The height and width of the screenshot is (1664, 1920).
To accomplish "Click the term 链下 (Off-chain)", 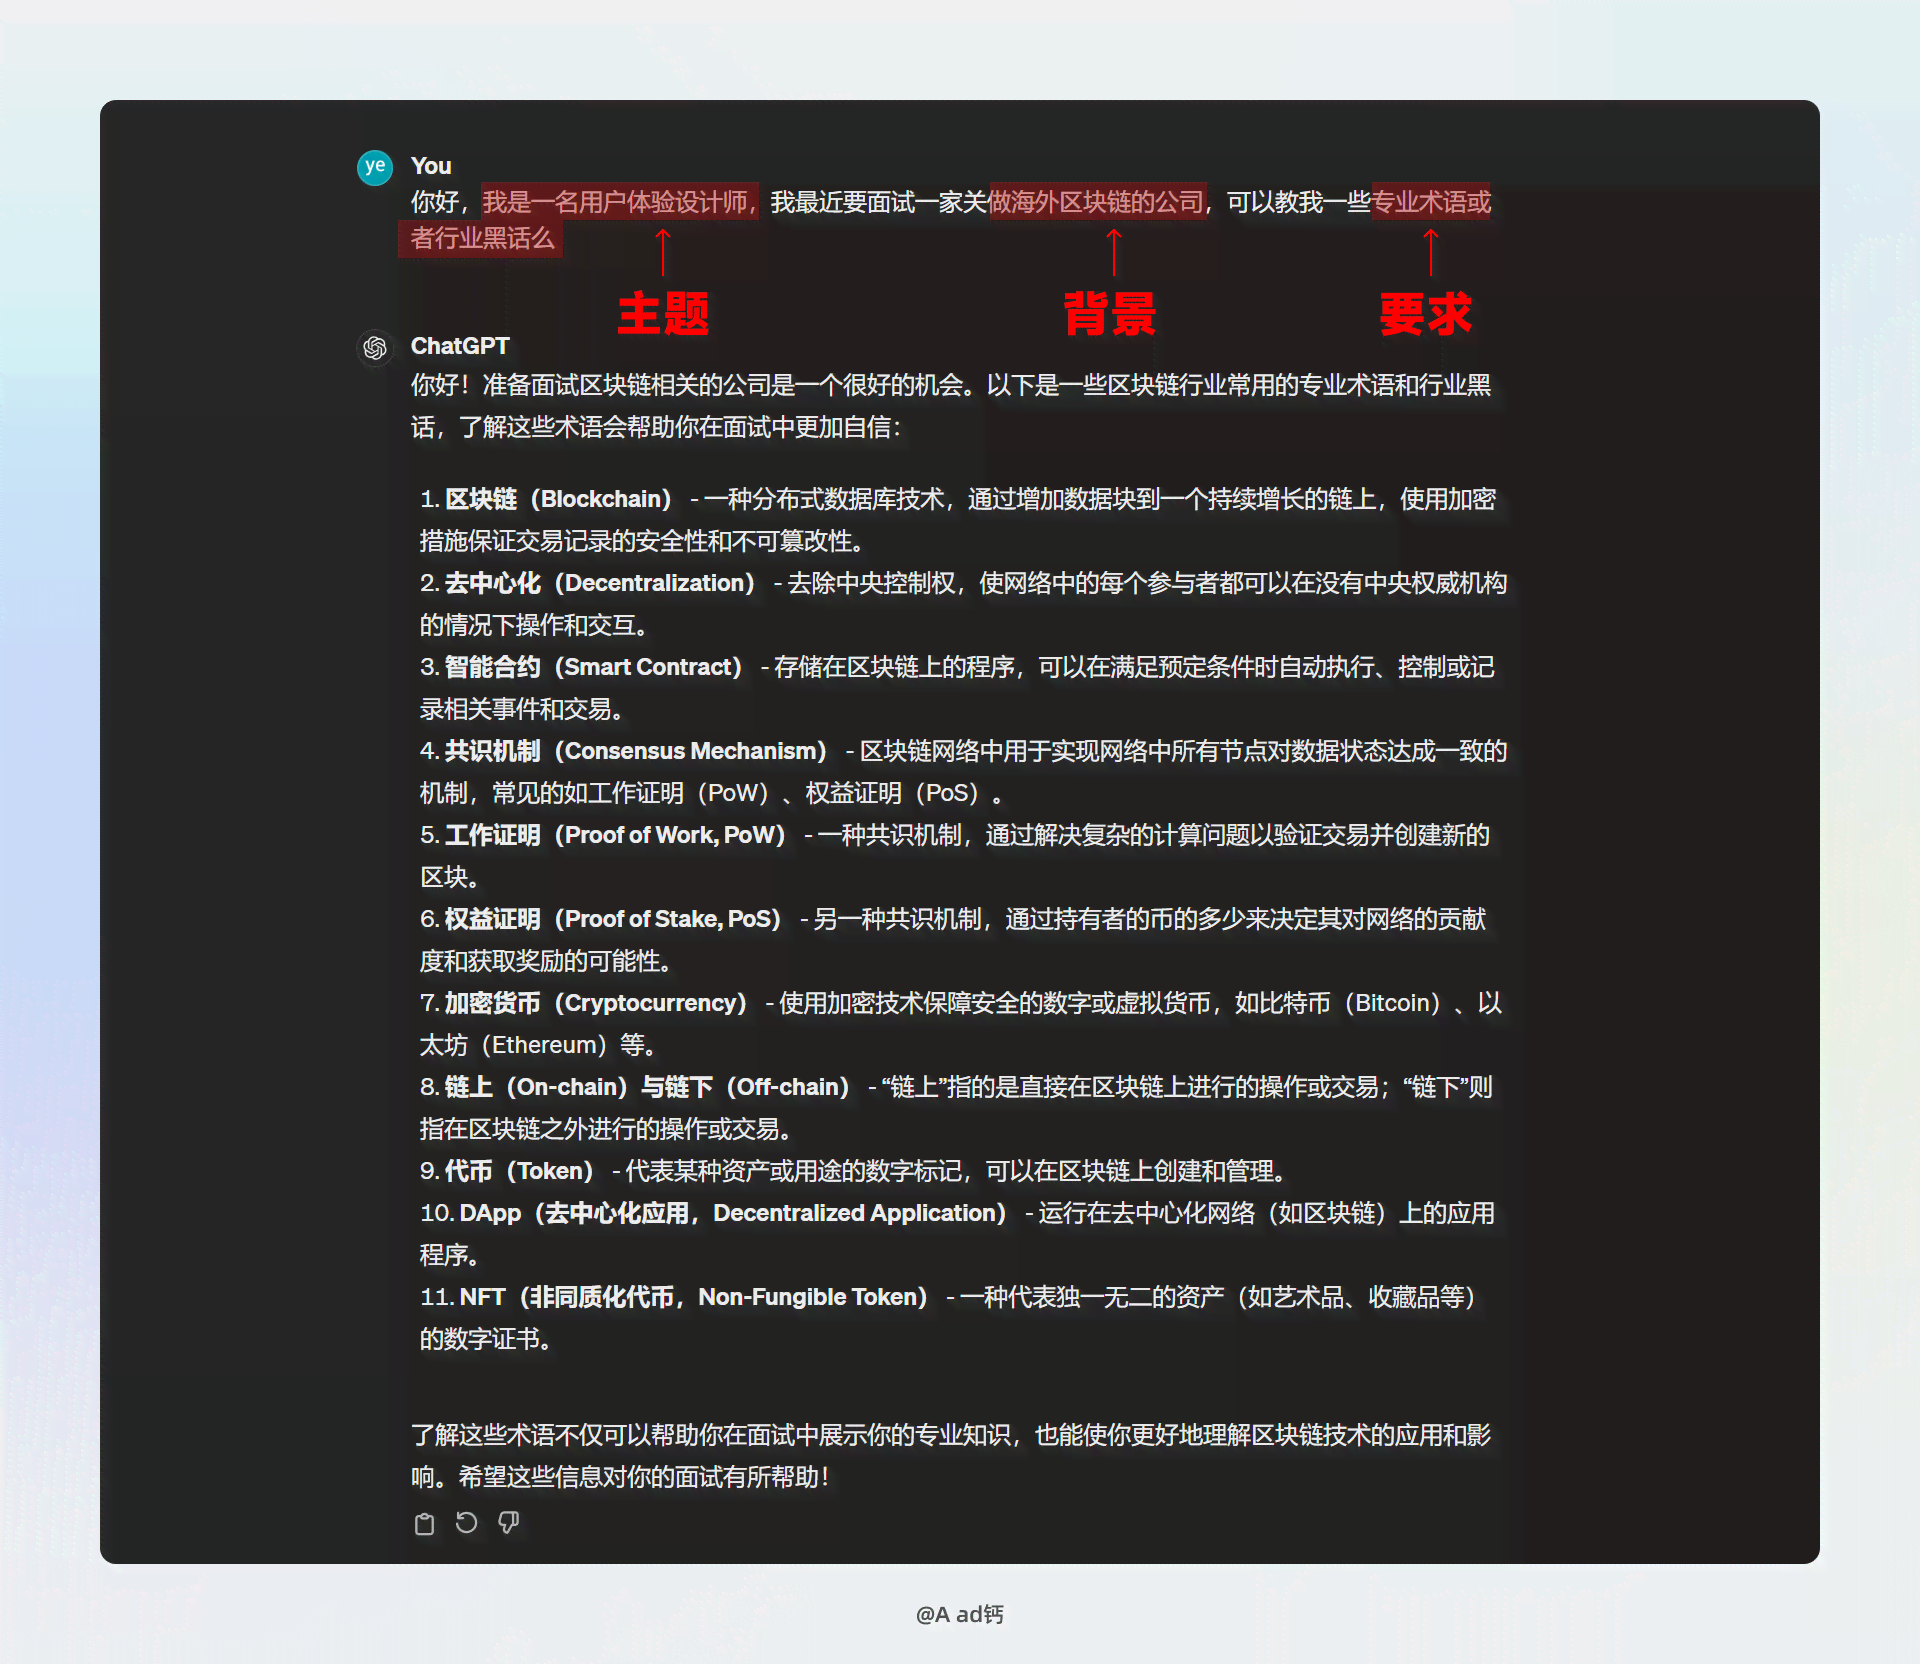I will (758, 1087).
